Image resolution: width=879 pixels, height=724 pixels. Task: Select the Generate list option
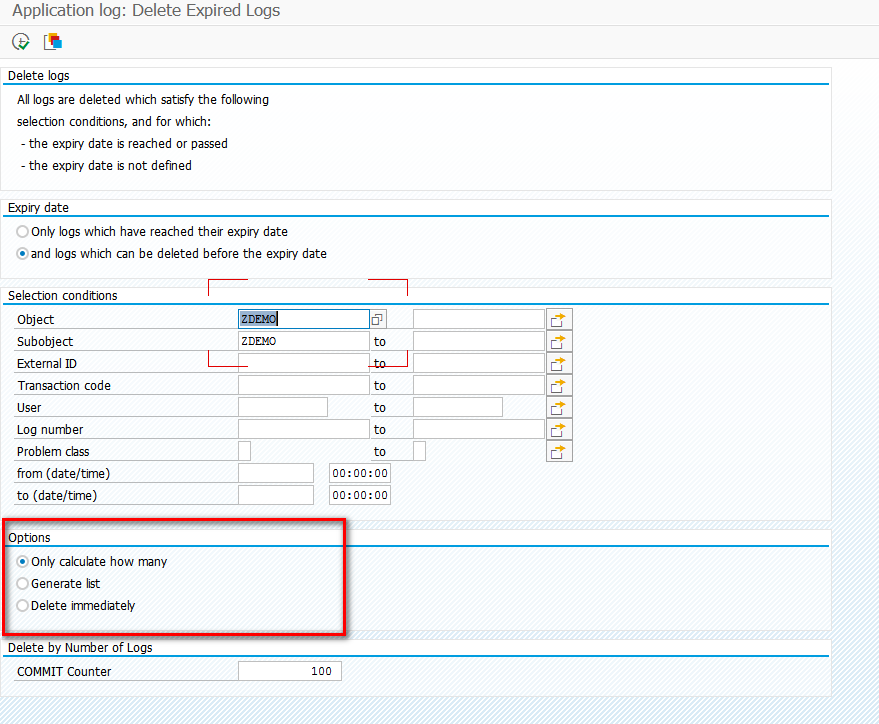pos(21,583)
